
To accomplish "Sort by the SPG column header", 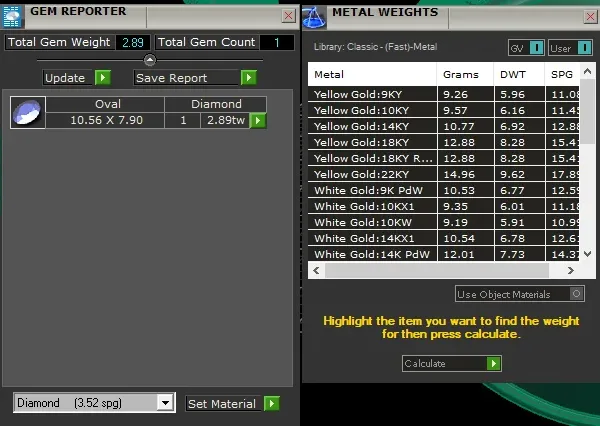I will 562,74.
